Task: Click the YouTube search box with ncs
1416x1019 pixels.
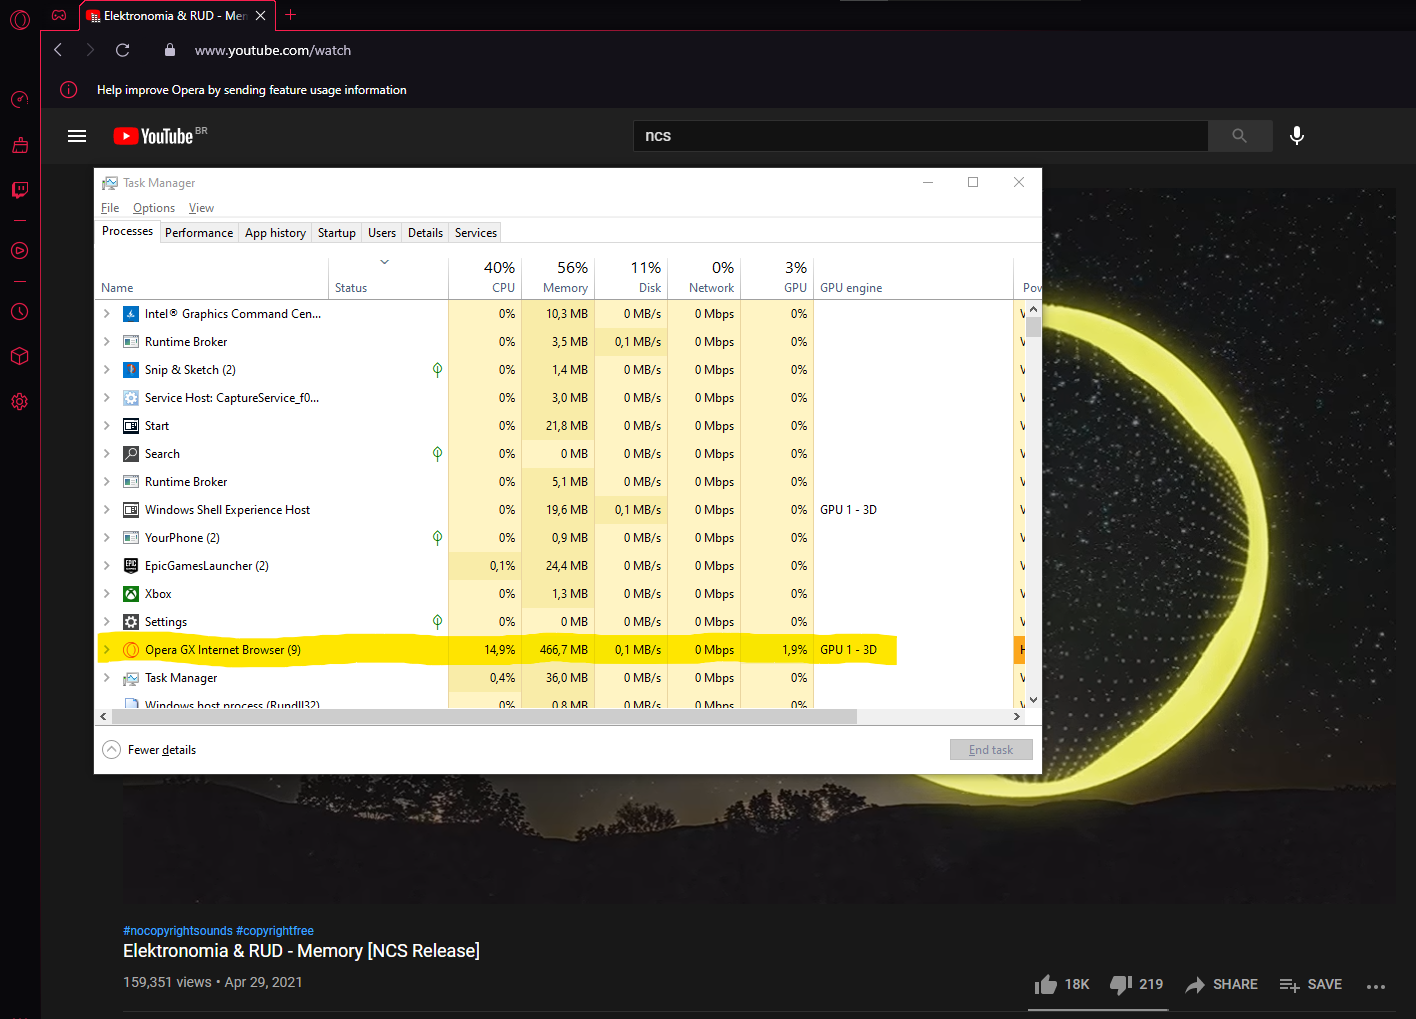Action: tap(920, 136)
